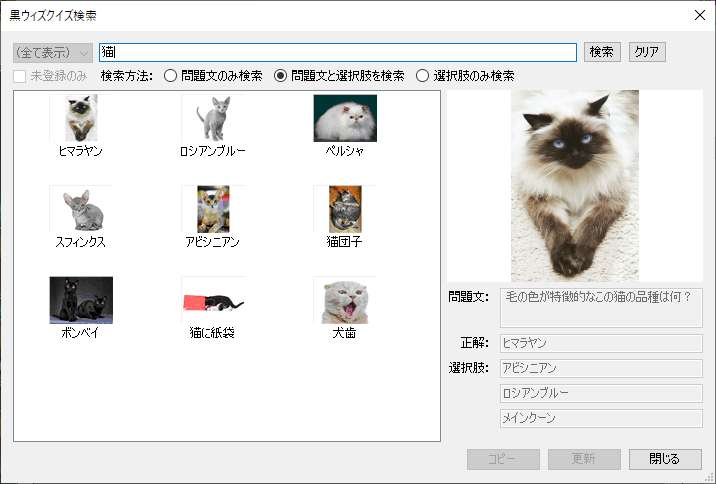The image size is (716, 484).
Task: Select the 犬歯 yawning cat thumbnail
Action: [x=344, y=300]
